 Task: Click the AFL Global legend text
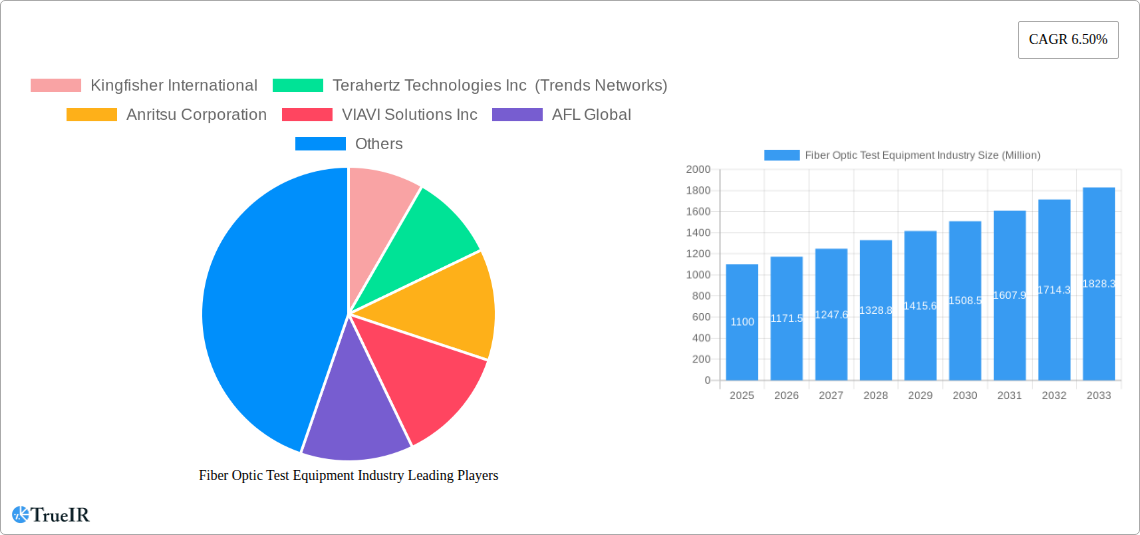pos(592,114)
